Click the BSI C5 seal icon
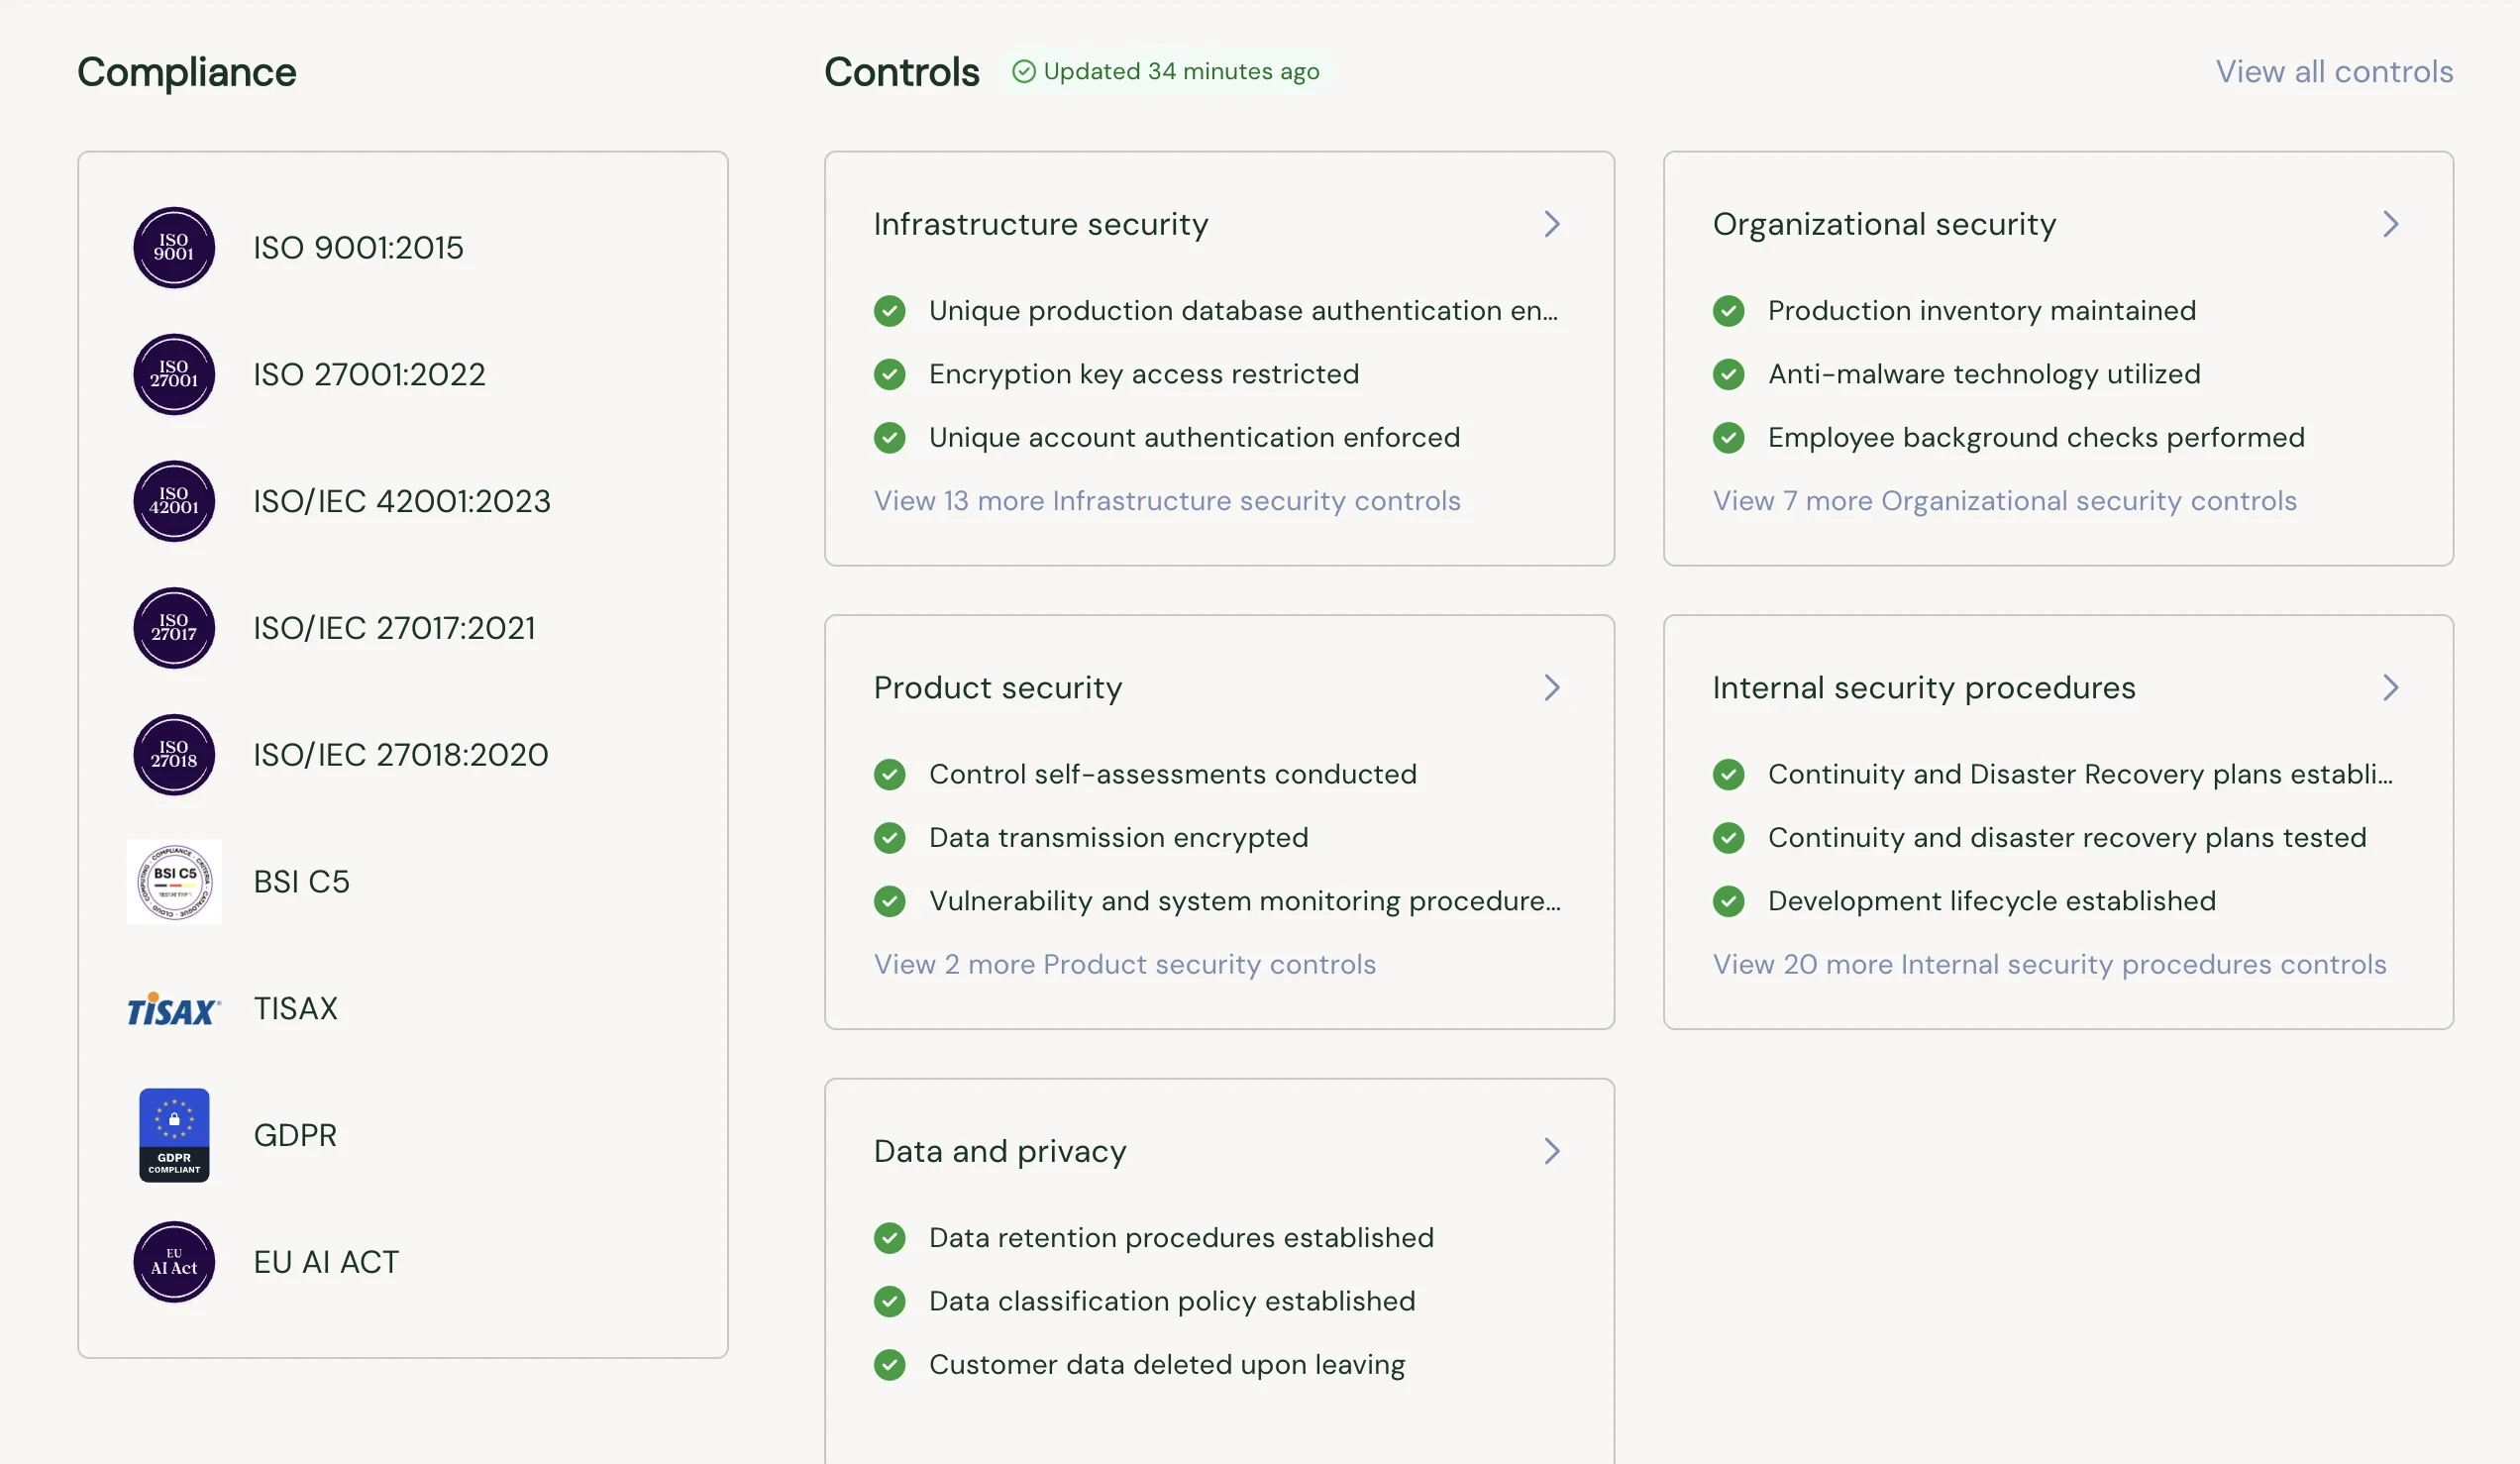The image size is (2520, 1464). coord(174,881)
